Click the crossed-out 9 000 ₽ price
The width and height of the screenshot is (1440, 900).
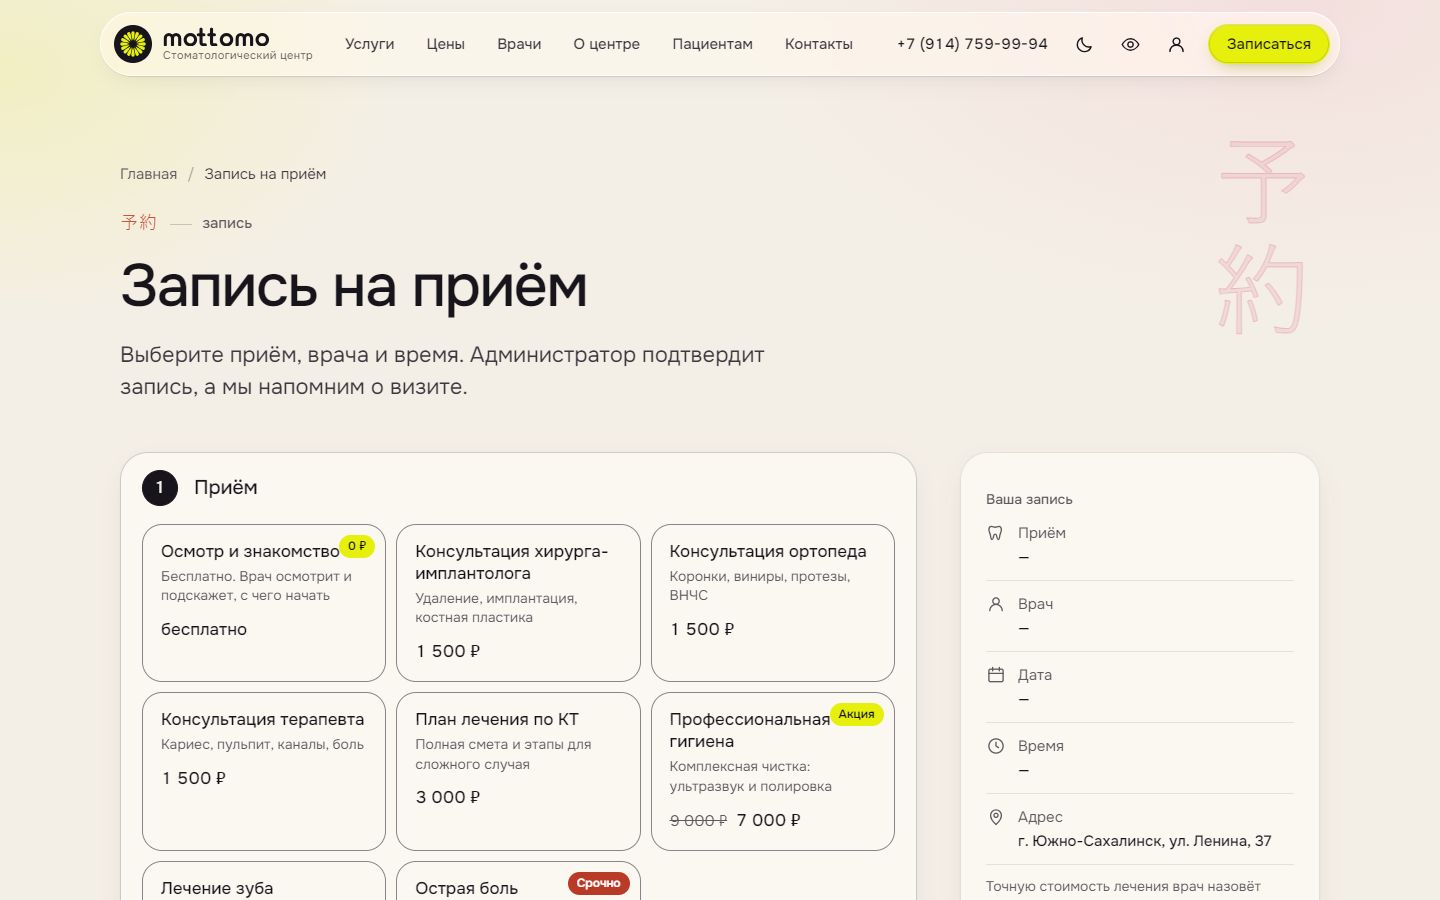698,820
